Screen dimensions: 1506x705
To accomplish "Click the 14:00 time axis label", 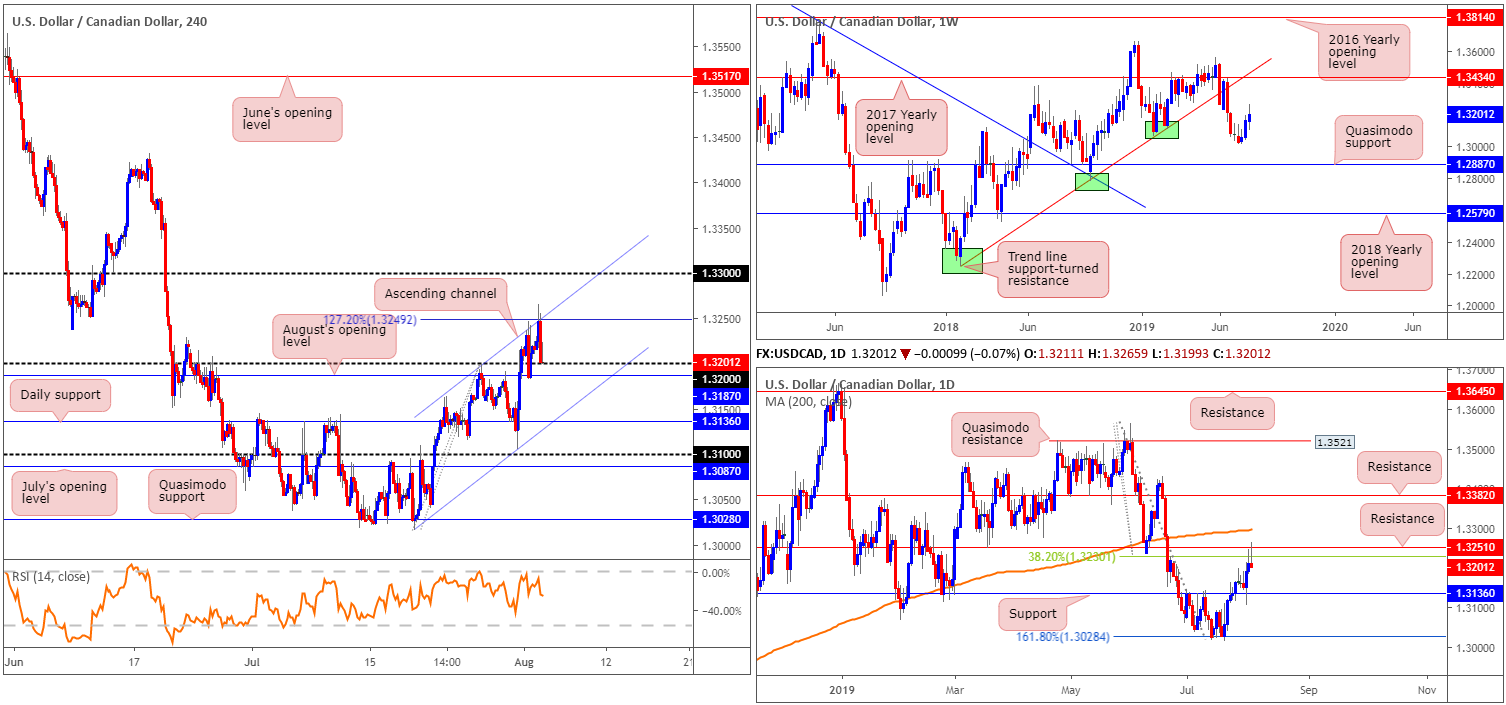I will pos(447,662).
